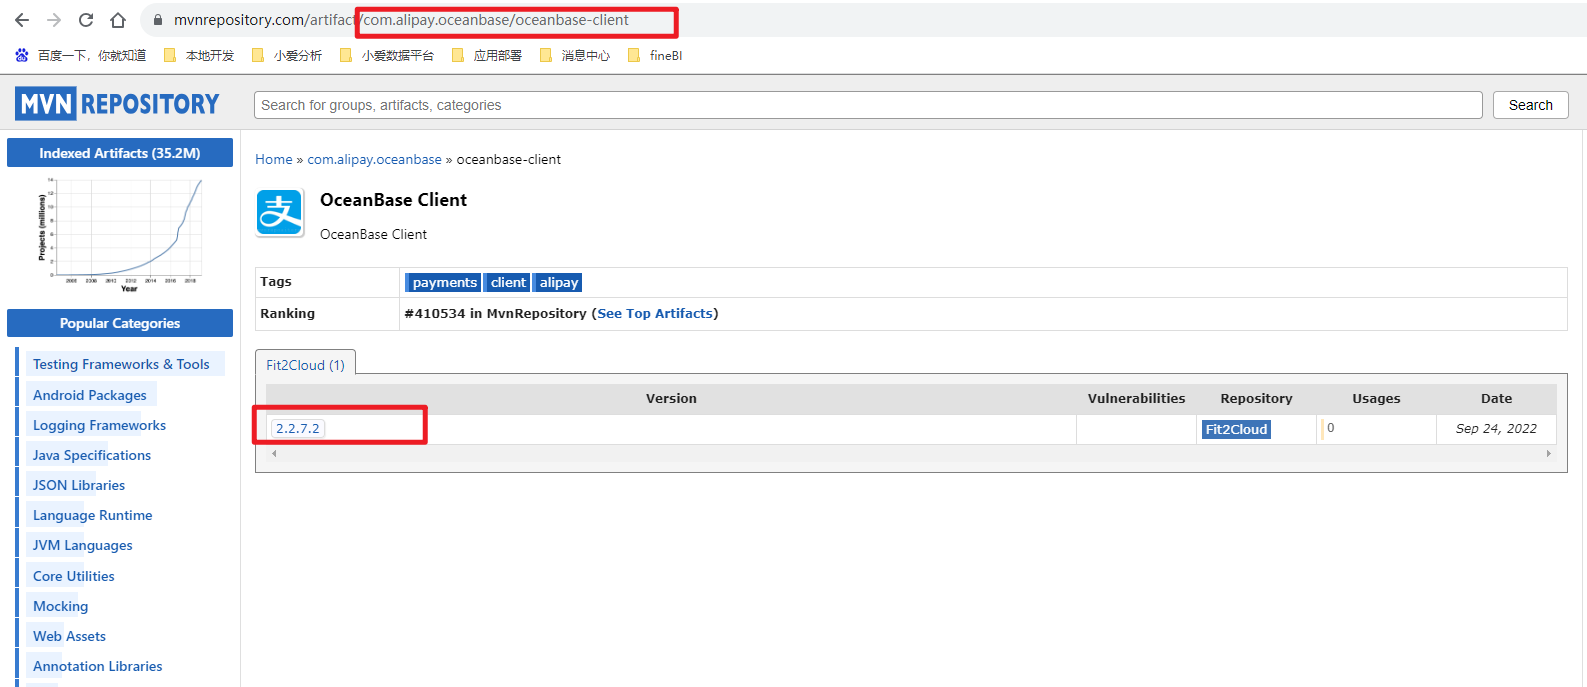Viewport: 1587px width, 687px height.
Task: Click the table scroll-left arrow
Action: click(x=274, y=454)
